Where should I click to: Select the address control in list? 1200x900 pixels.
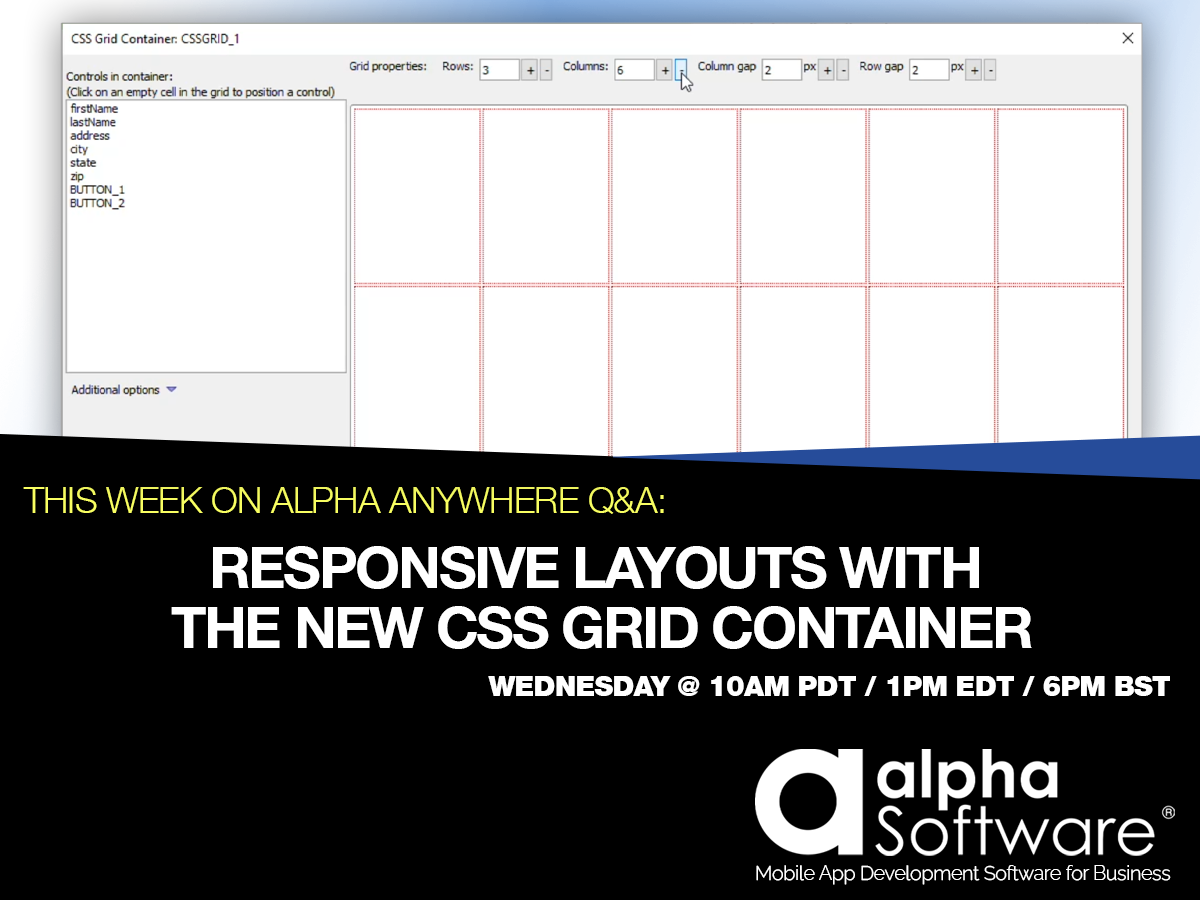(90, 136)
